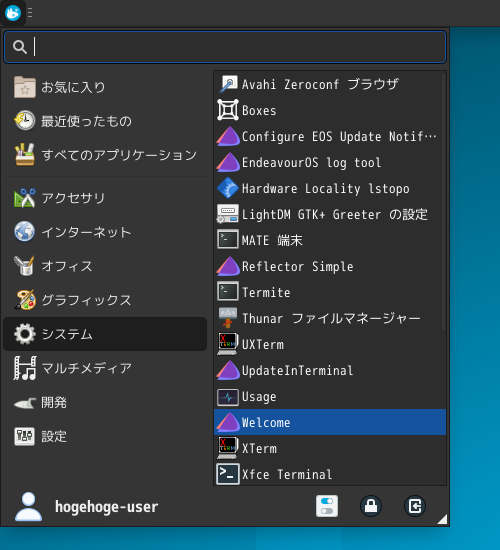This screenshot has height=550, width=500.
Task: Click the film and music マルチメディア icon
Action: (x=25, y=368)
